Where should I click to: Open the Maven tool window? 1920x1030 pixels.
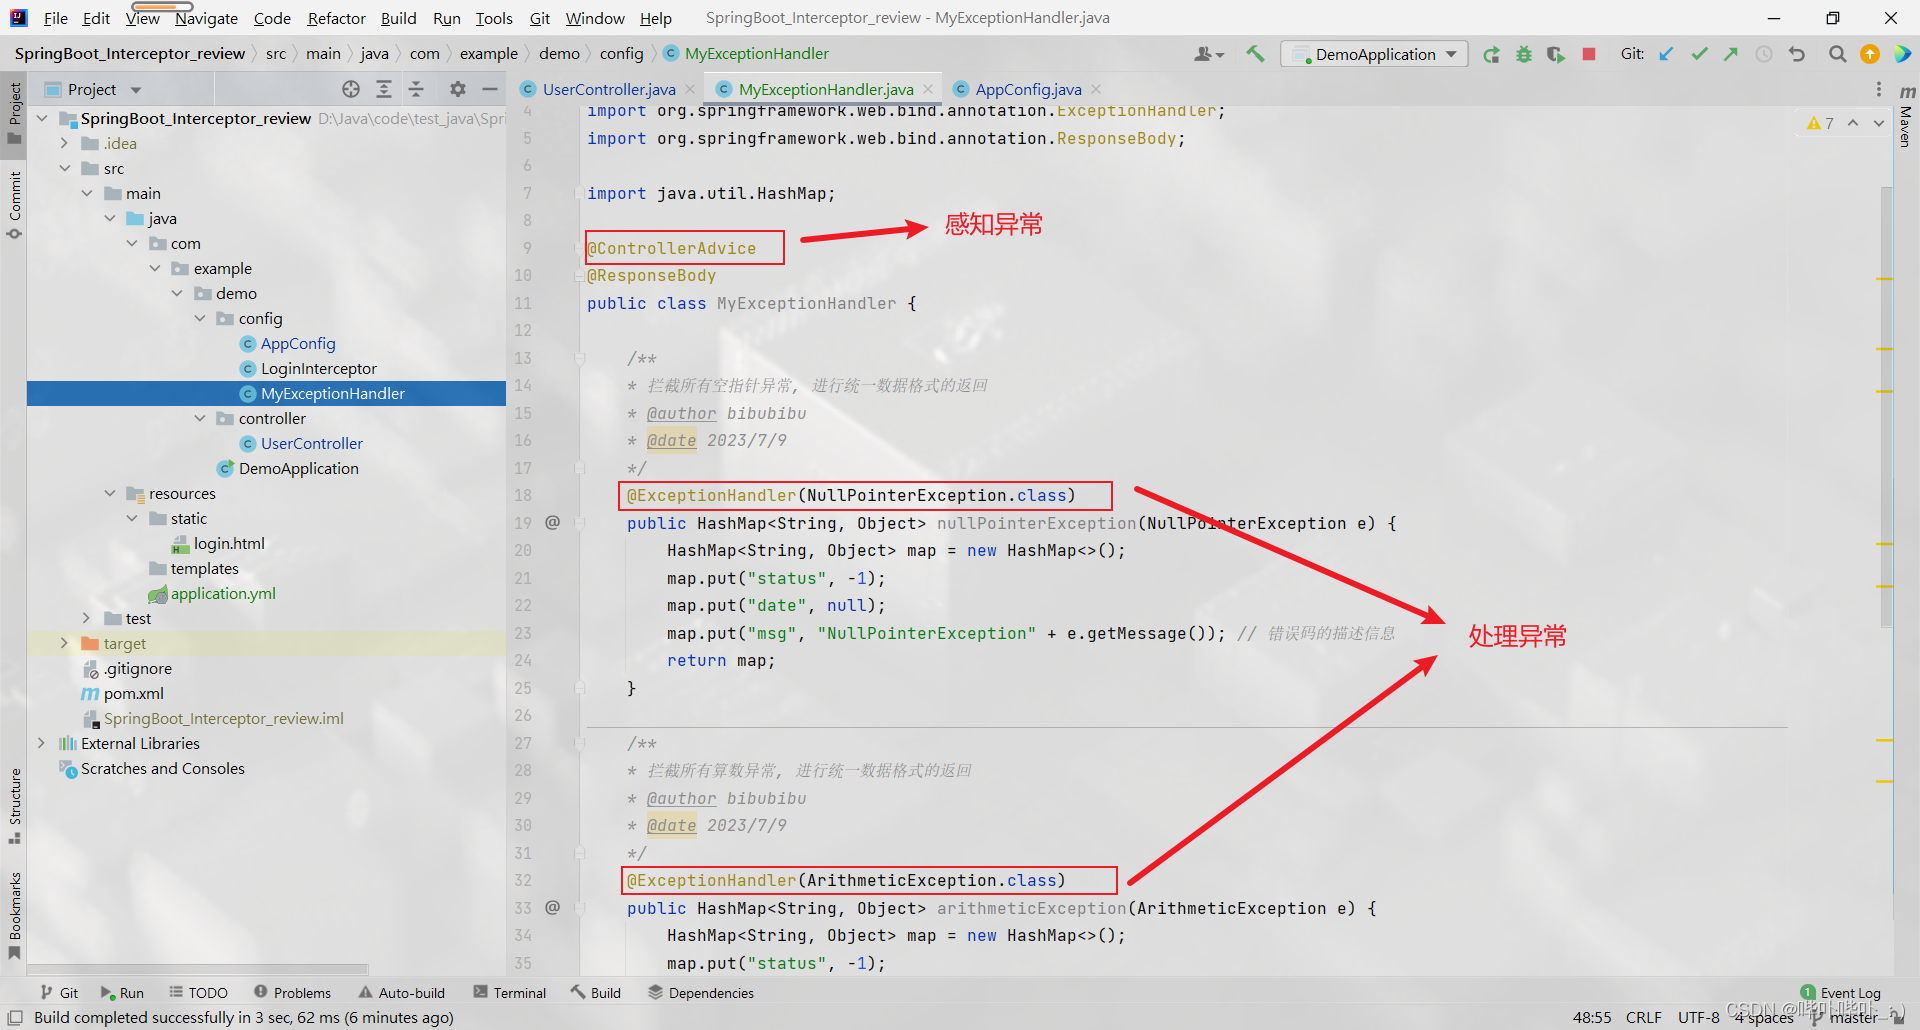[1907, 115]
